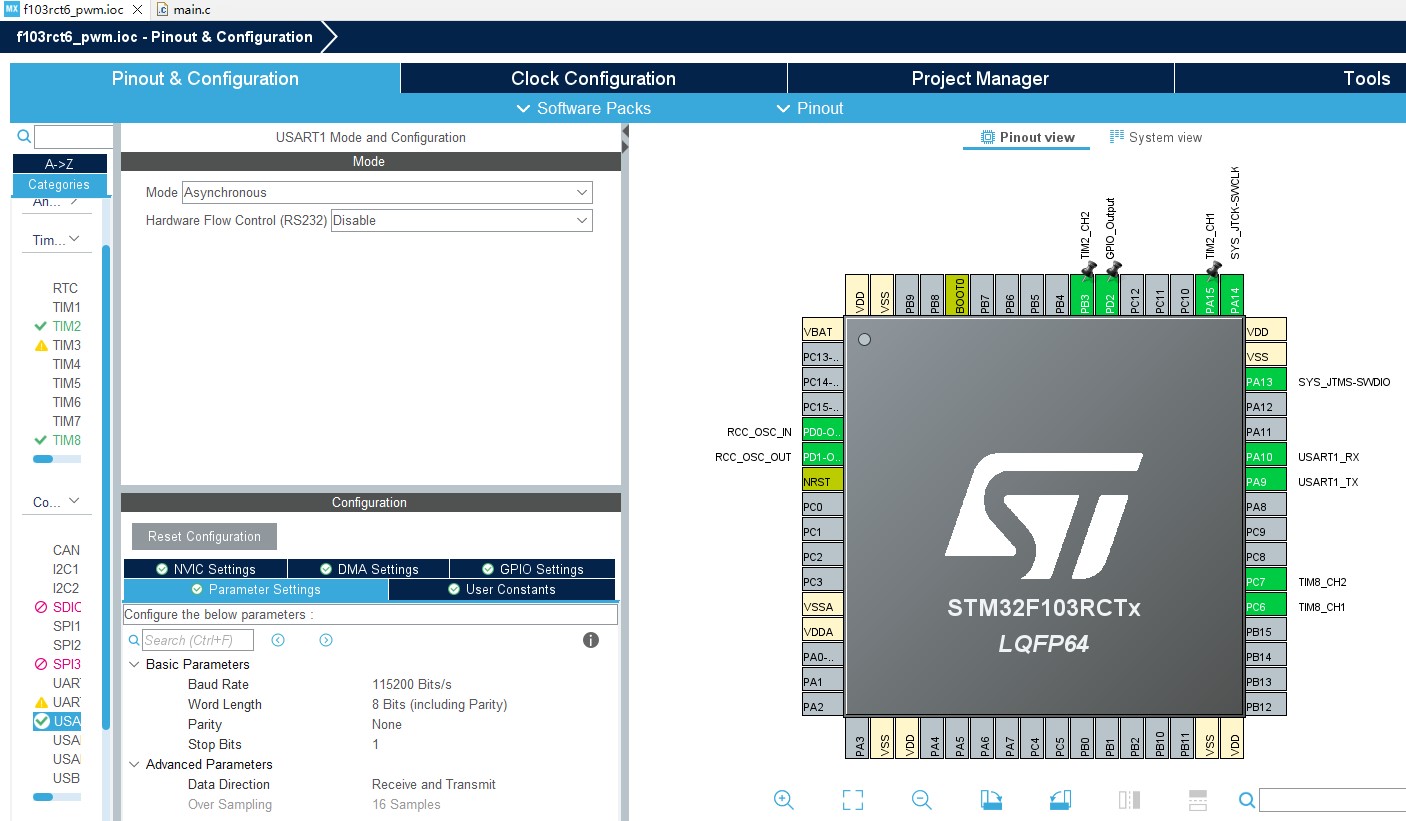Switch to System view
The image size is (1406, 821).
coord(1156,137)
